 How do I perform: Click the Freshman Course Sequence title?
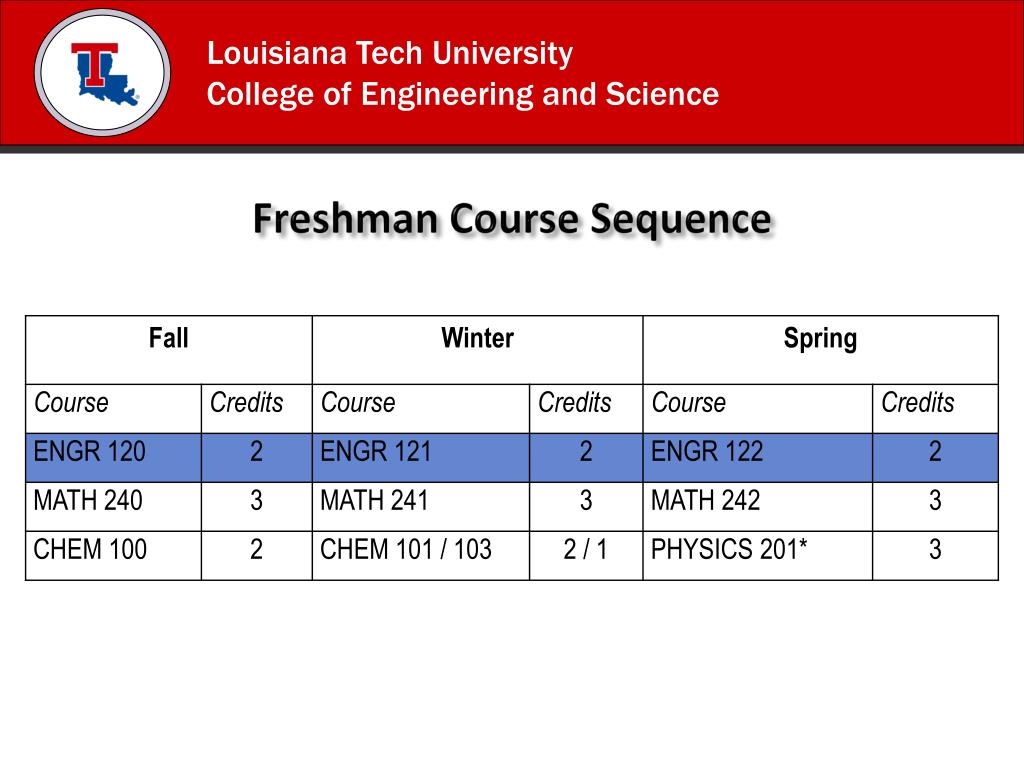(x=511, y=218)
